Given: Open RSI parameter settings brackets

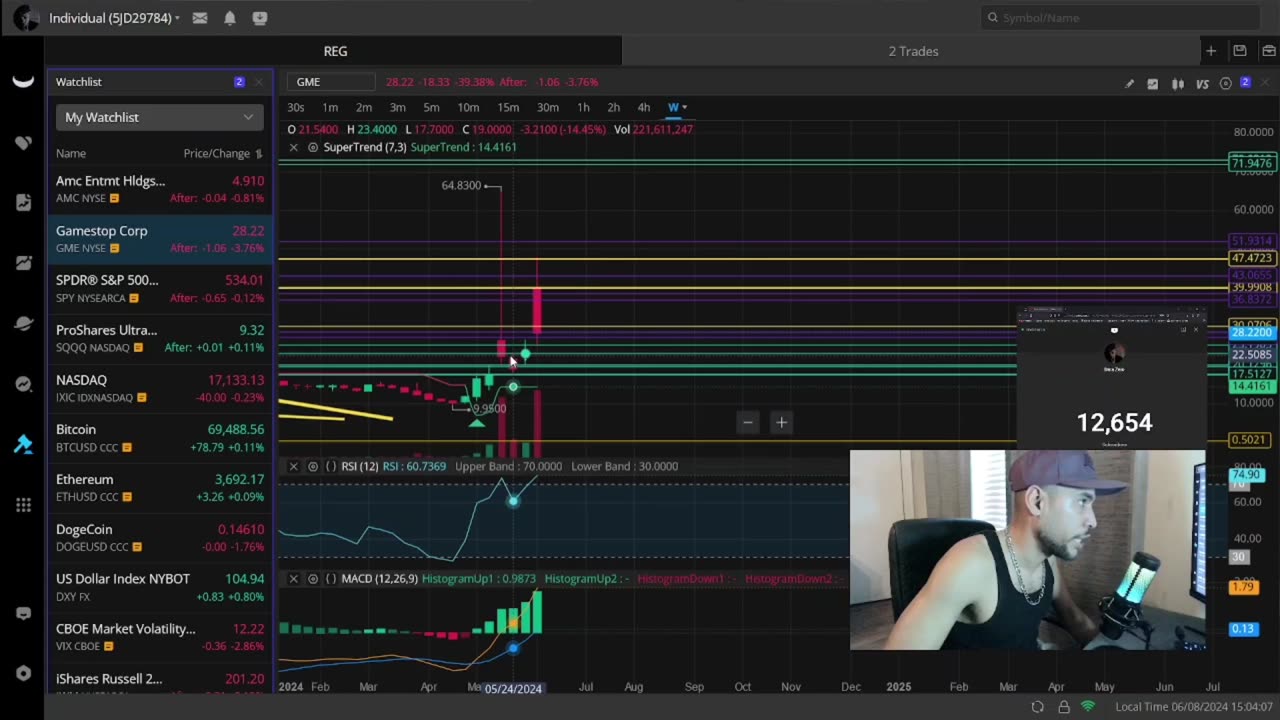Looking at the screenshot, I should pos(331,466).
